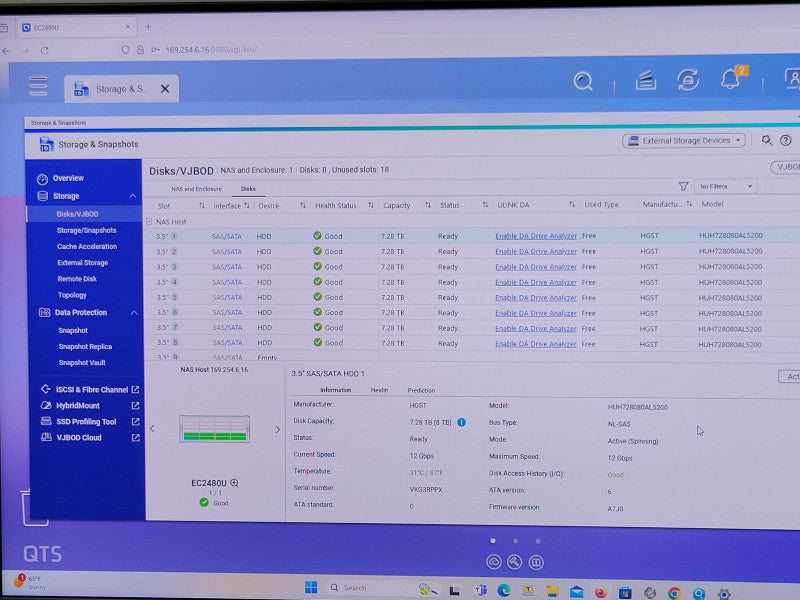Open Snapshot Vault in the sidebar

tap(82, 363)
